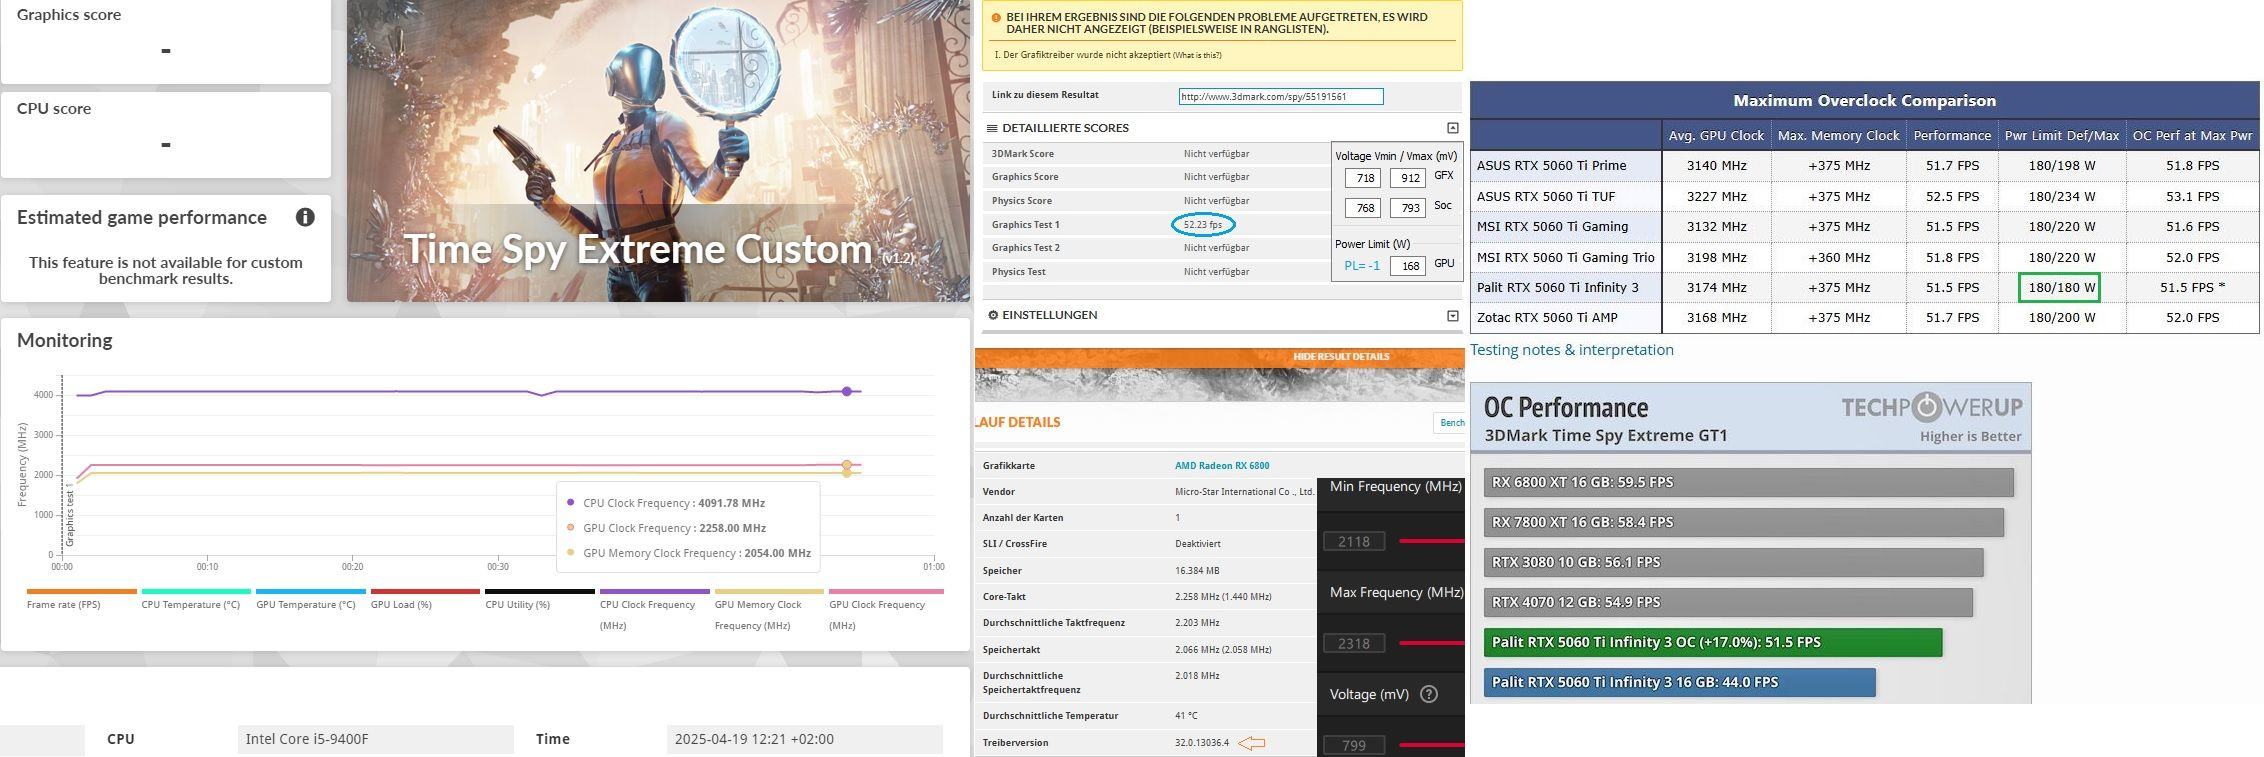
Task: Click the RTX 4070 12 GB: 54.9 FPS bar
Action: point(1728,602)
